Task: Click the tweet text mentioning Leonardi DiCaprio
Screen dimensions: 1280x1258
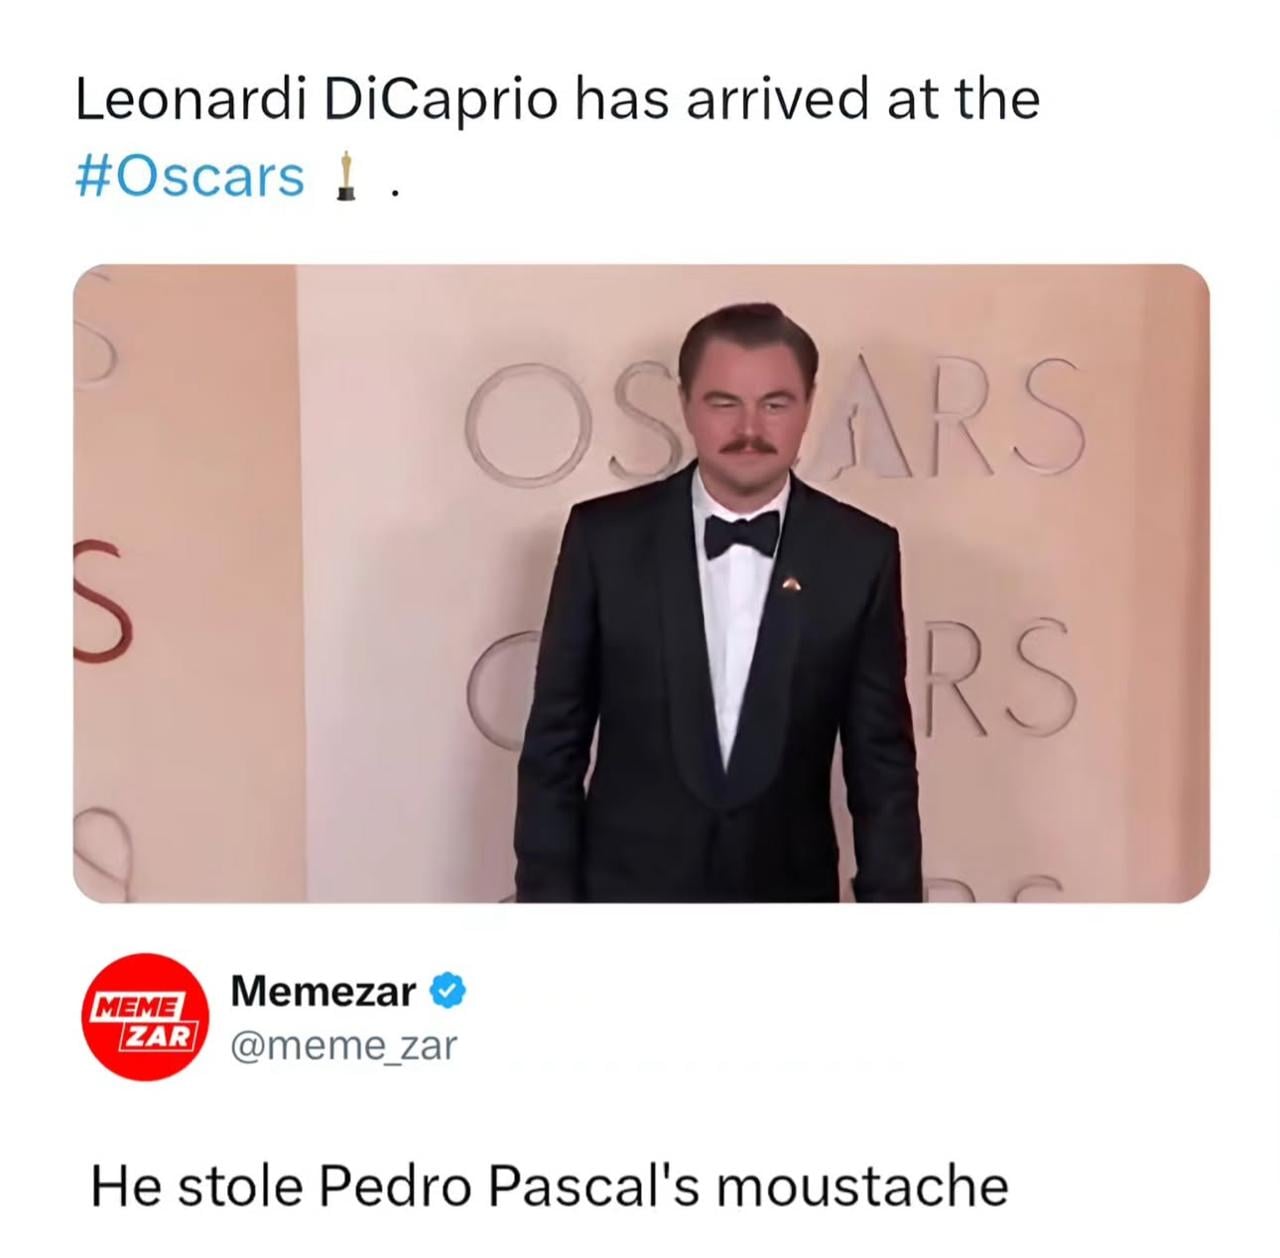Action: 556,97
